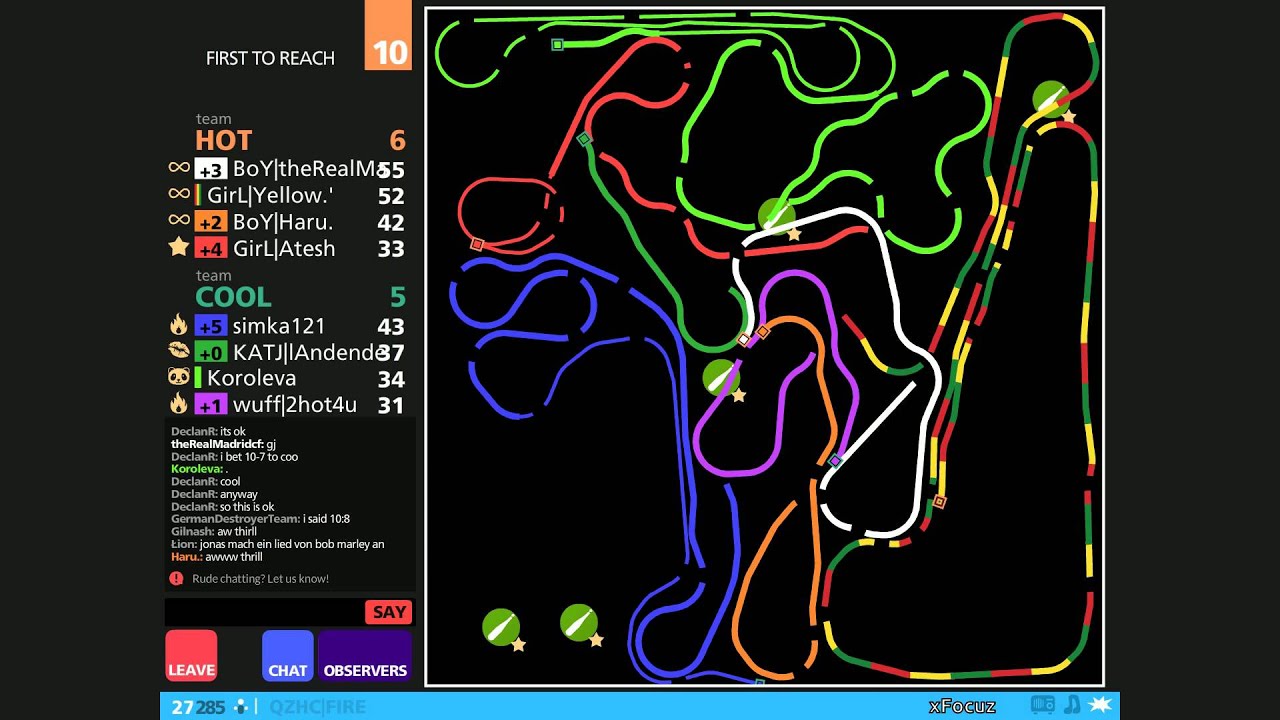Click the red player head square at left
Viewport: 1280px width, 720px height.
tap(477, 244)
